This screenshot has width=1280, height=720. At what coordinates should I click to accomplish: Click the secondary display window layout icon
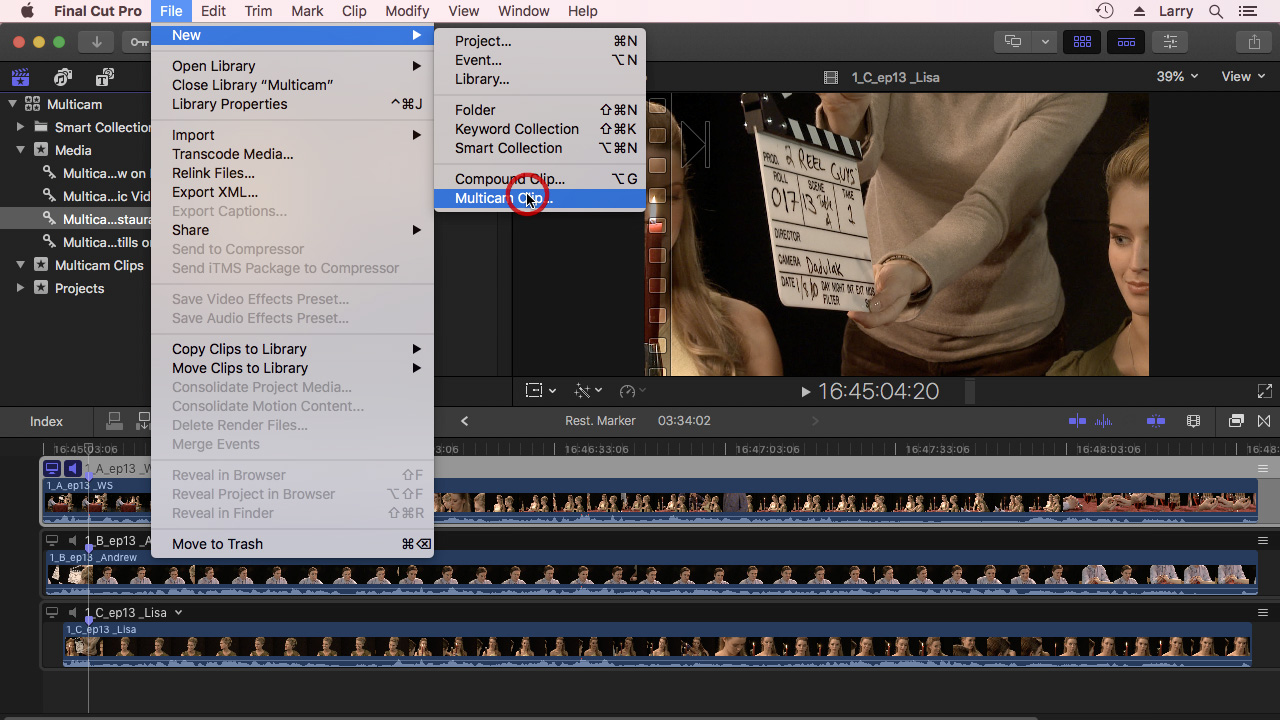click(1014, 42)
